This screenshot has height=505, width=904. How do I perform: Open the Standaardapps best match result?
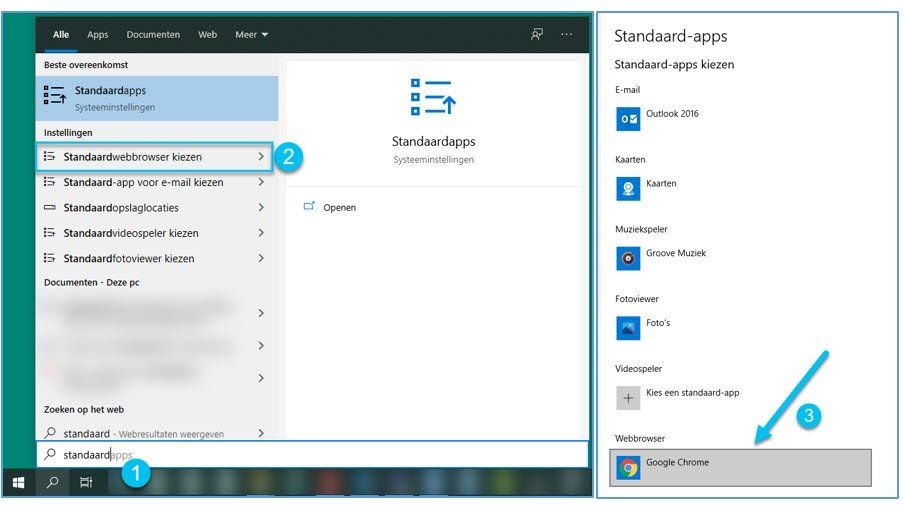(157, 98)
